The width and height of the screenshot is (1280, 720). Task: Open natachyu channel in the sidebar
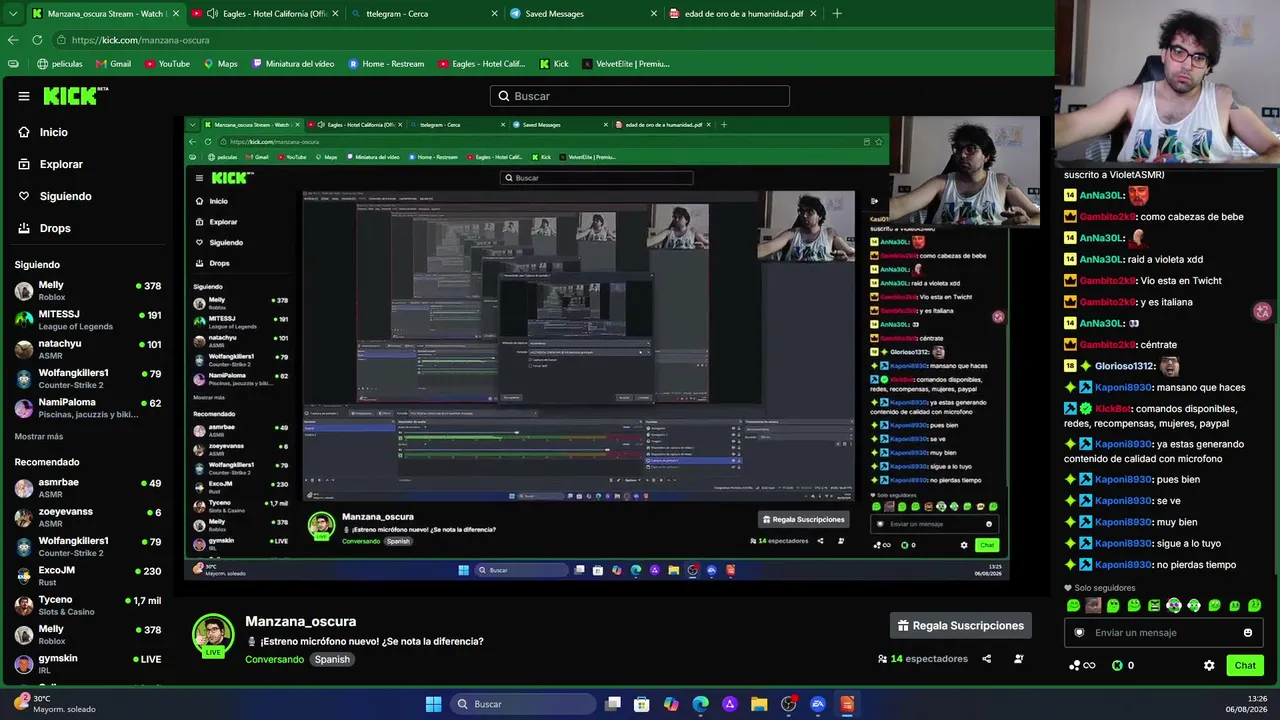tap(88, 349)
